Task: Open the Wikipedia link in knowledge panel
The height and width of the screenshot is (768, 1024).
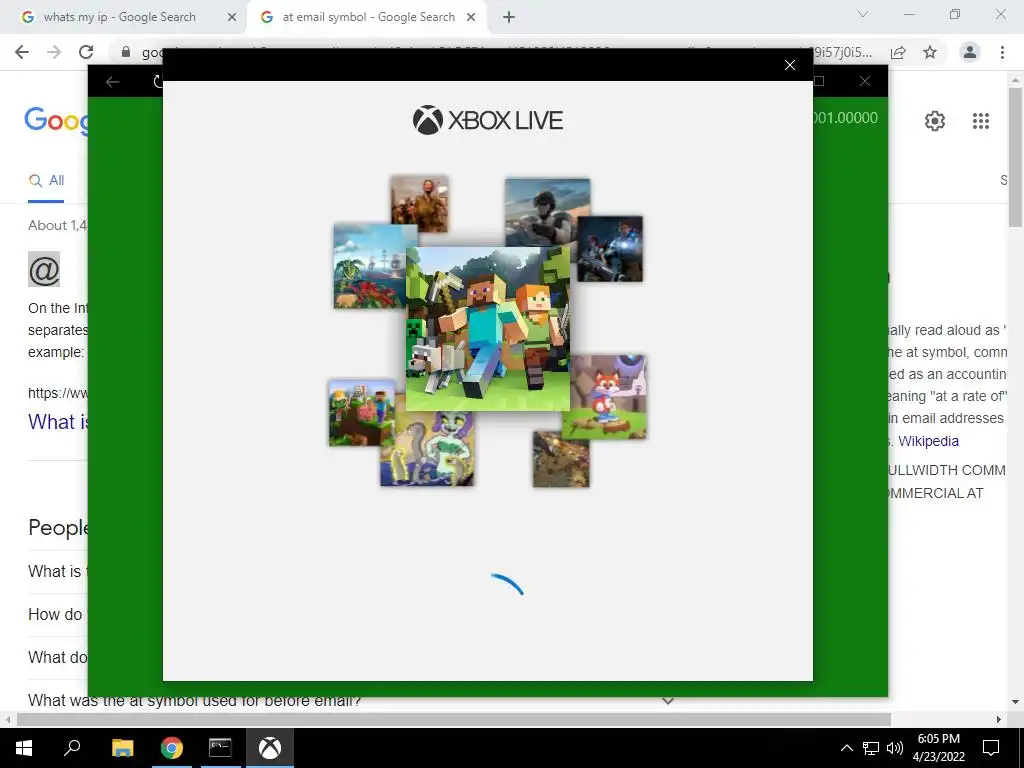Action: click(x=928, y=441)
